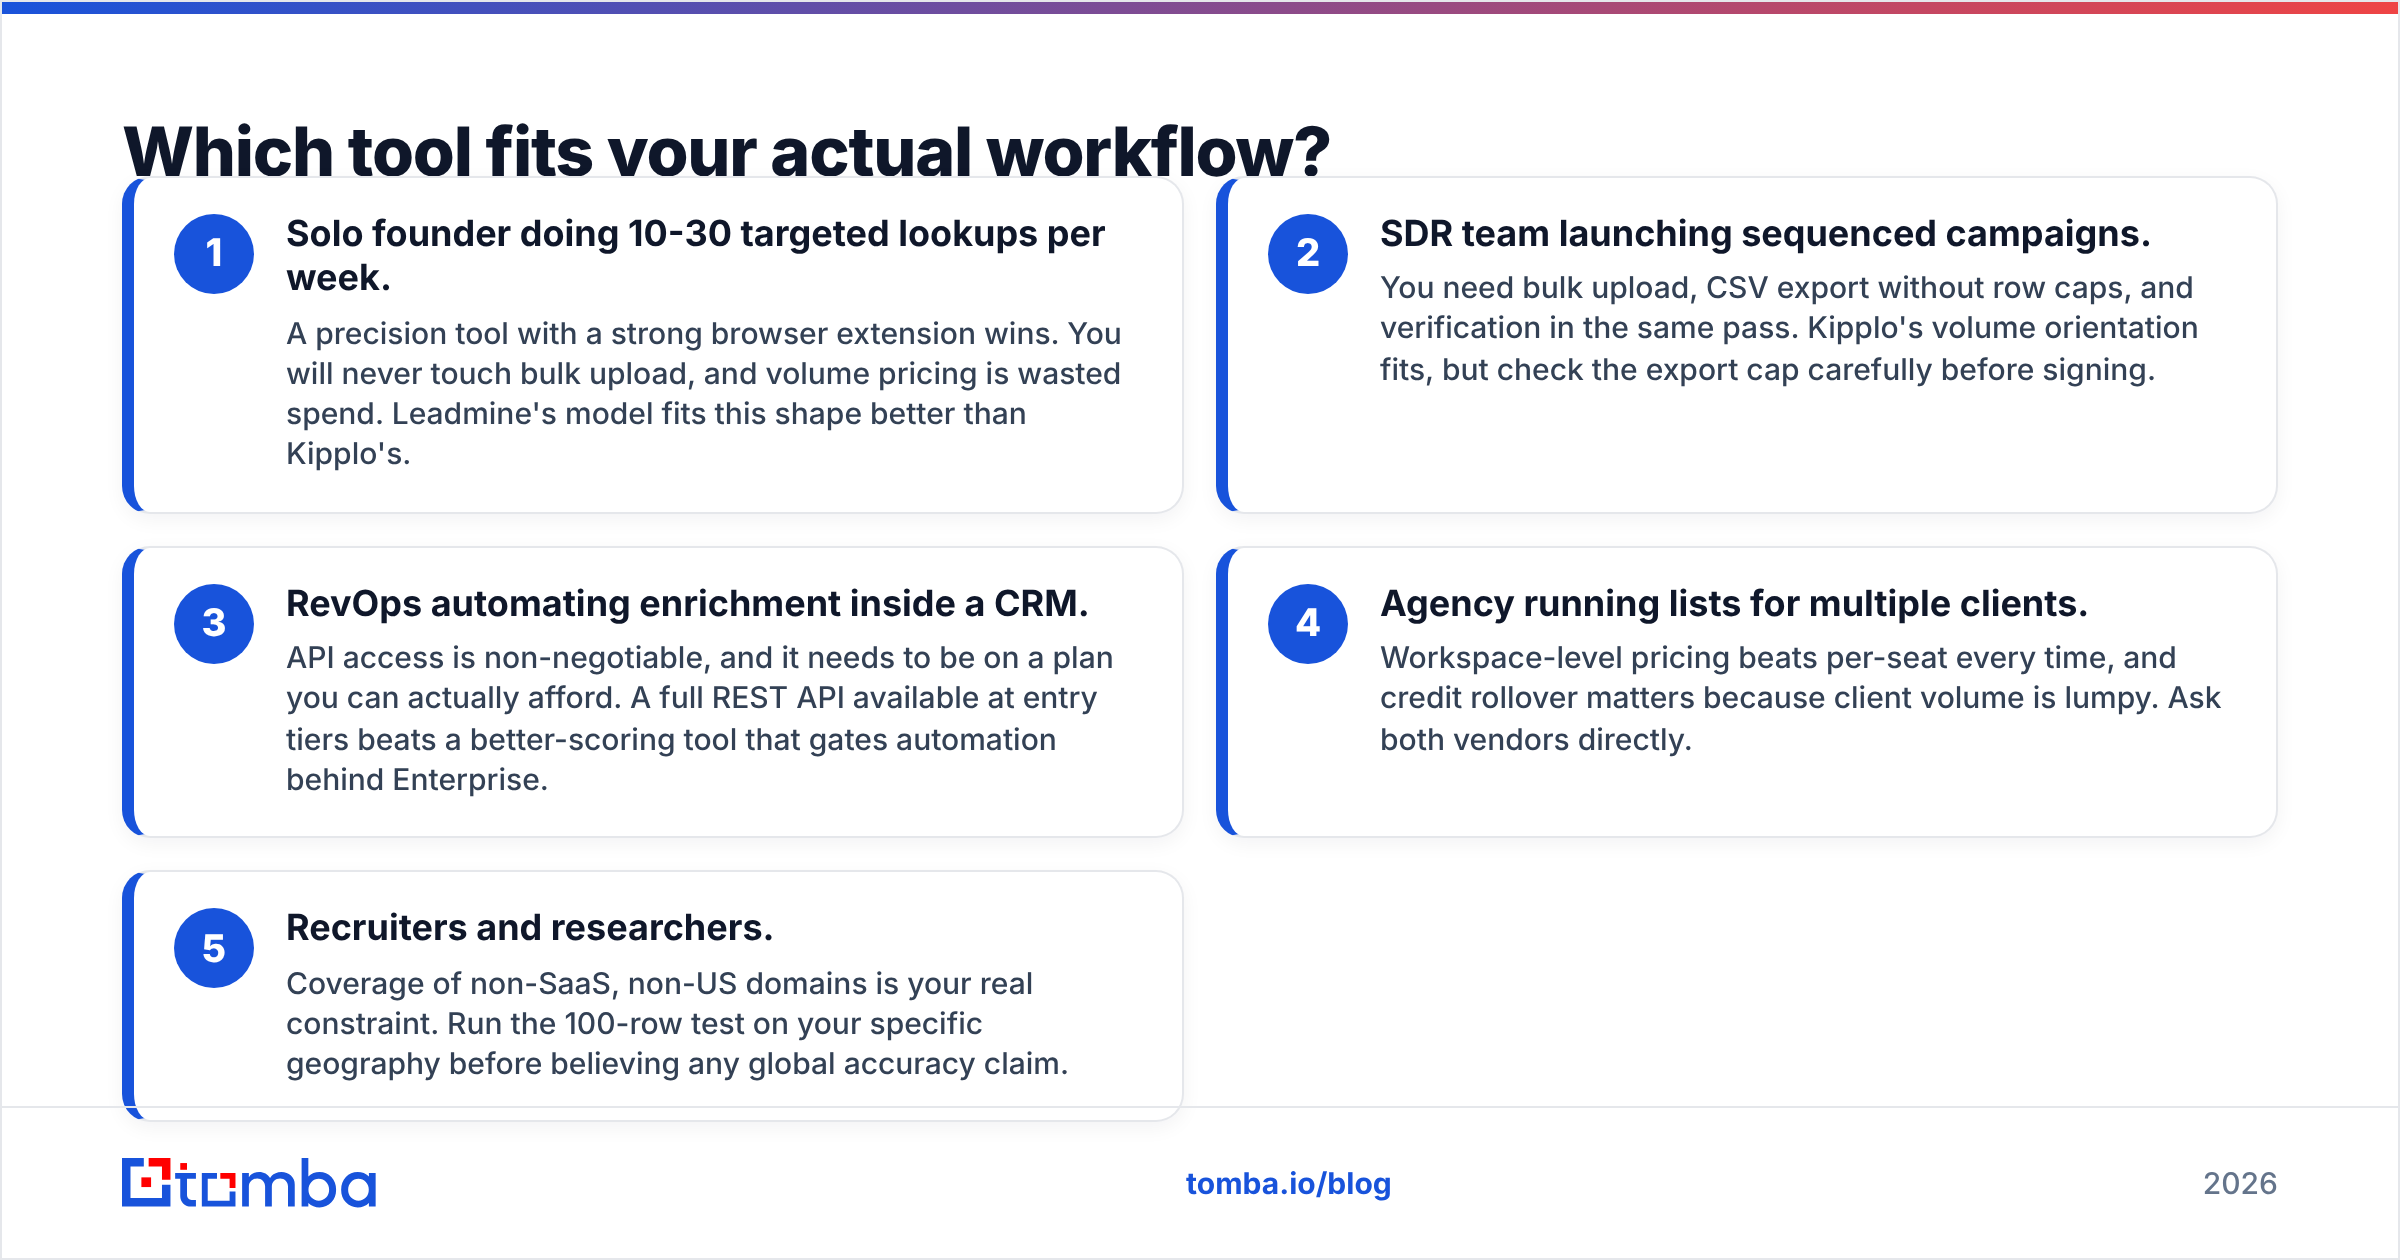Click paragraph starting "You need bulk upload, CSV export"
Image resolution: width=2400 pixels, height=1260 pixels.
[1789, 329]
